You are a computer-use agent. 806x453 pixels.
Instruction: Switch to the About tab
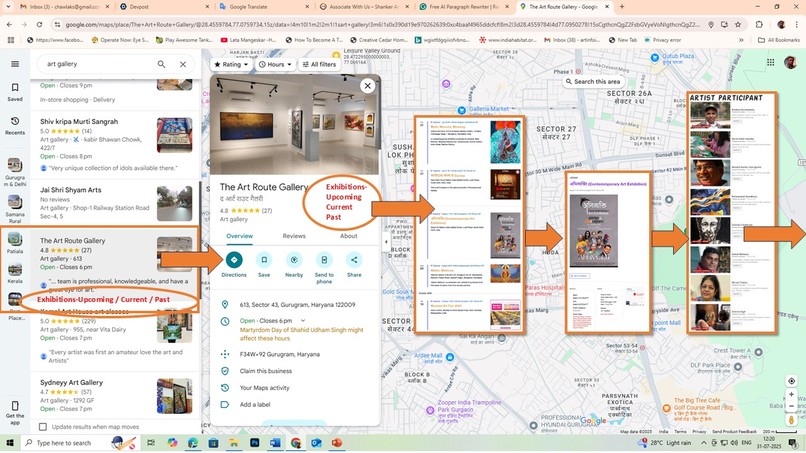pos(349,236)
